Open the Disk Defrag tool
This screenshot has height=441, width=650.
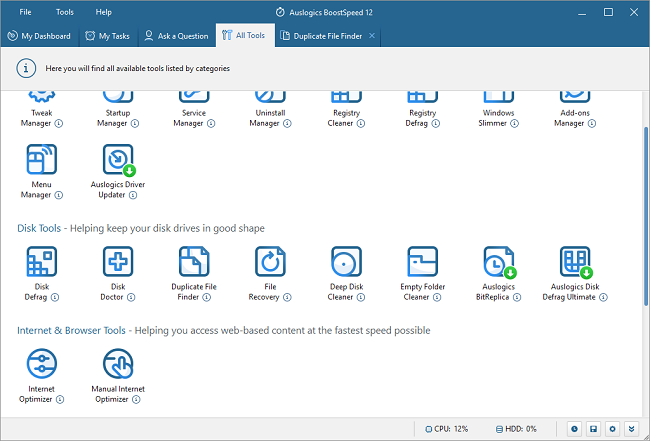coord(41,262)
